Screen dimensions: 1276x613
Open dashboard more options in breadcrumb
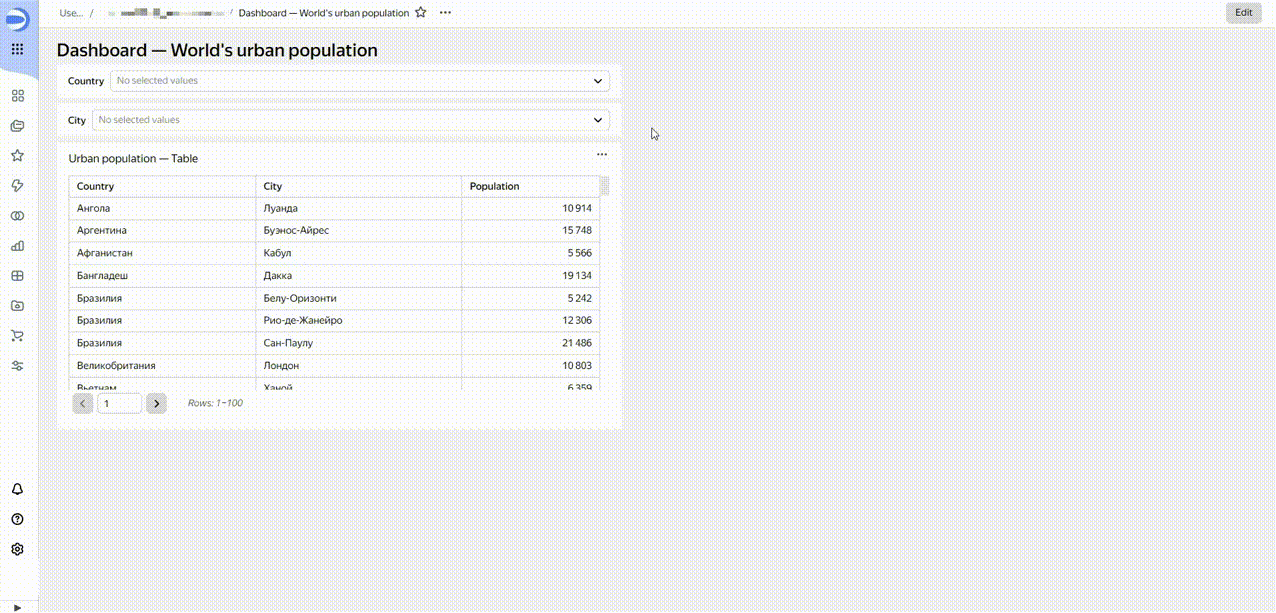[x=445, y=13]
